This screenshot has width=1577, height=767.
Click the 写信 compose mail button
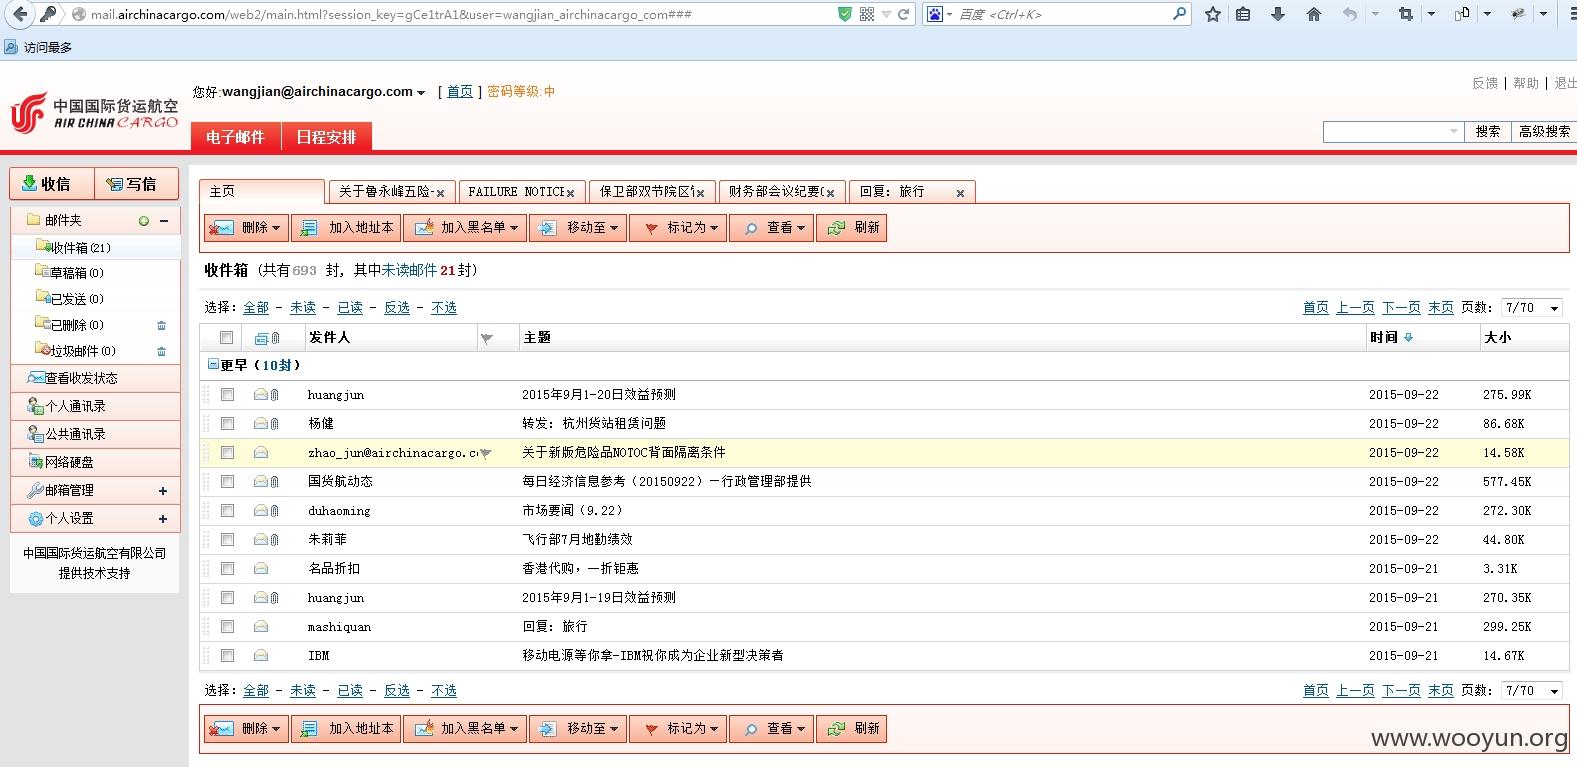[137, 184]
